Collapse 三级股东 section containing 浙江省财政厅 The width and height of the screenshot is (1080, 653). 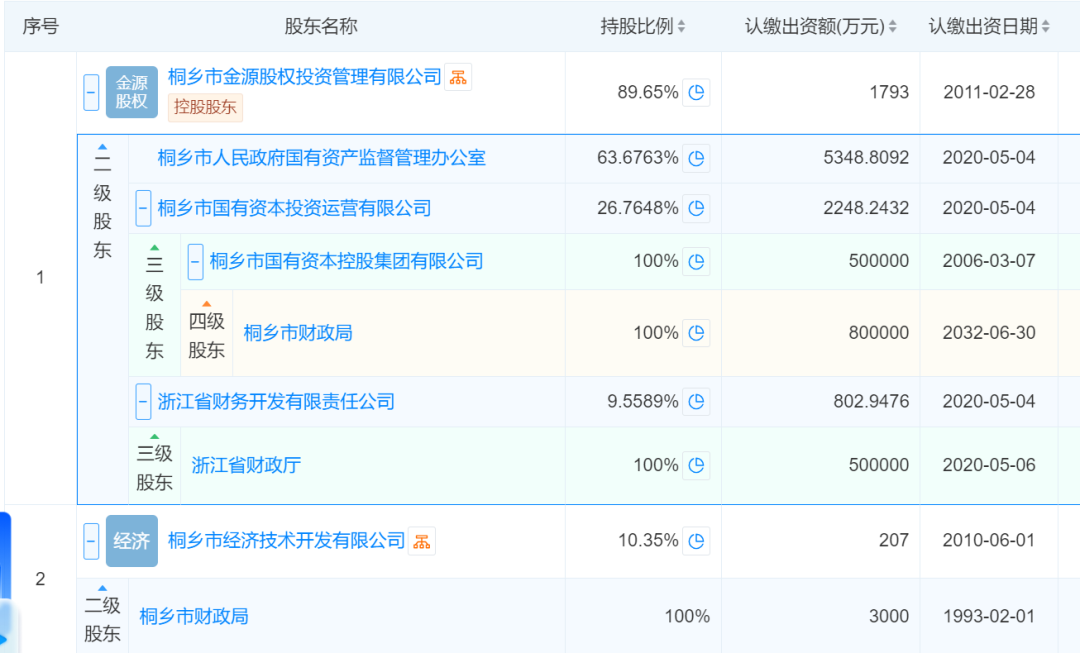click(x=155, y=436)
